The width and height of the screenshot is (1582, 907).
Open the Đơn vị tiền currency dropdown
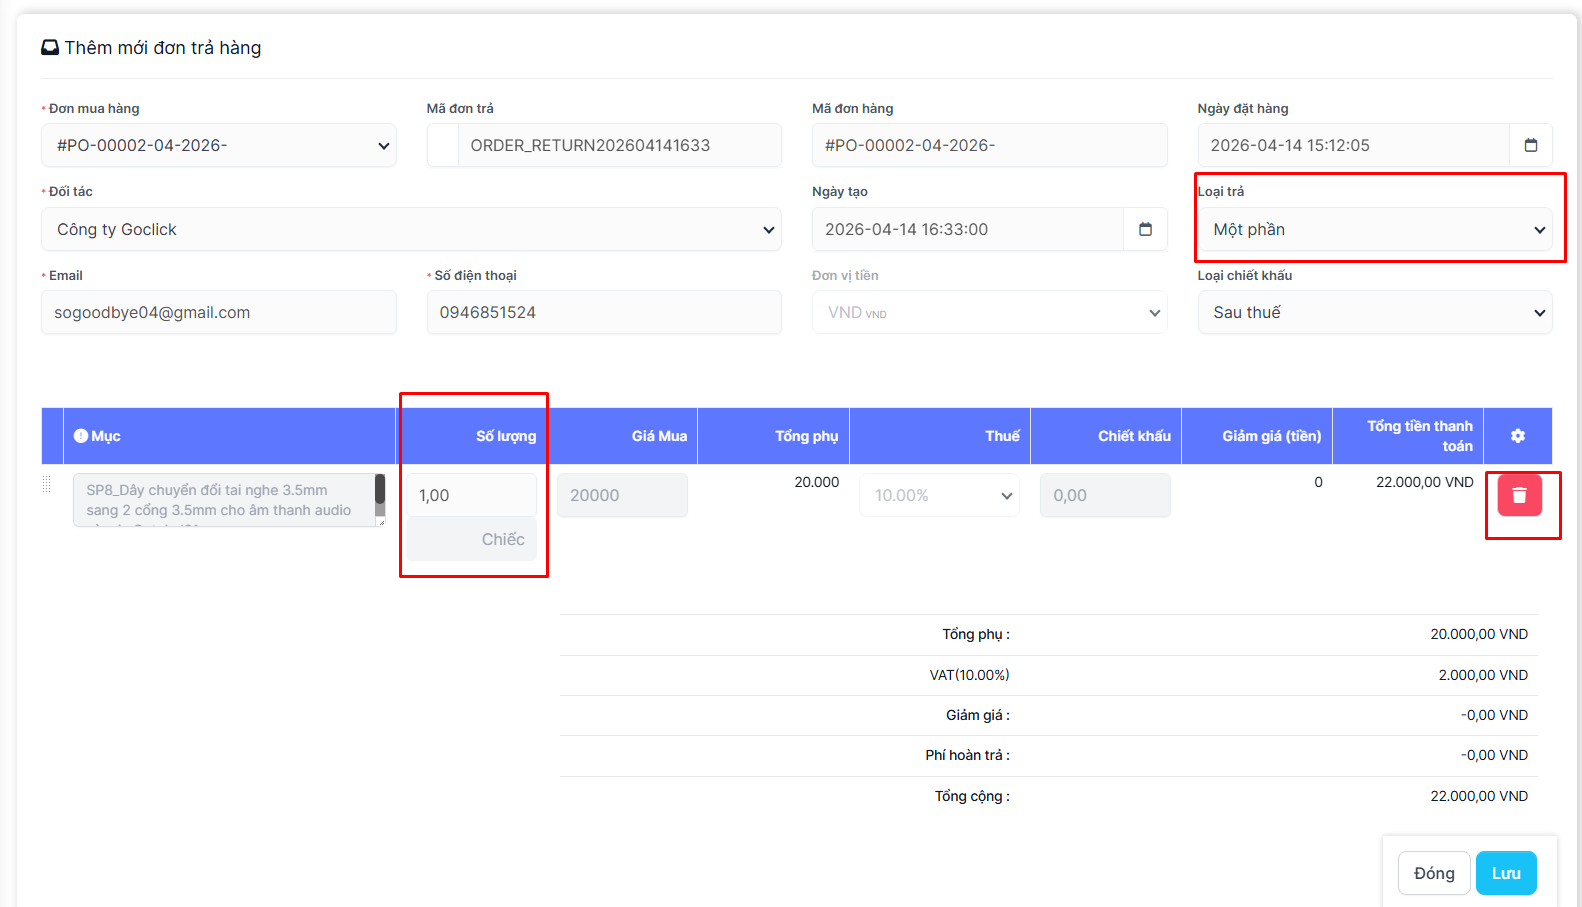(988, 312)
